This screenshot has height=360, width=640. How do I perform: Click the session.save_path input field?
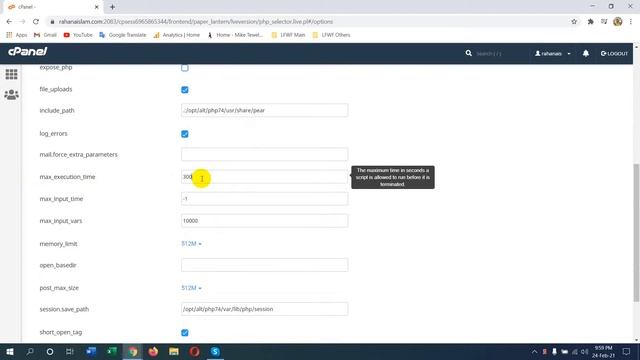coord(264,309)
